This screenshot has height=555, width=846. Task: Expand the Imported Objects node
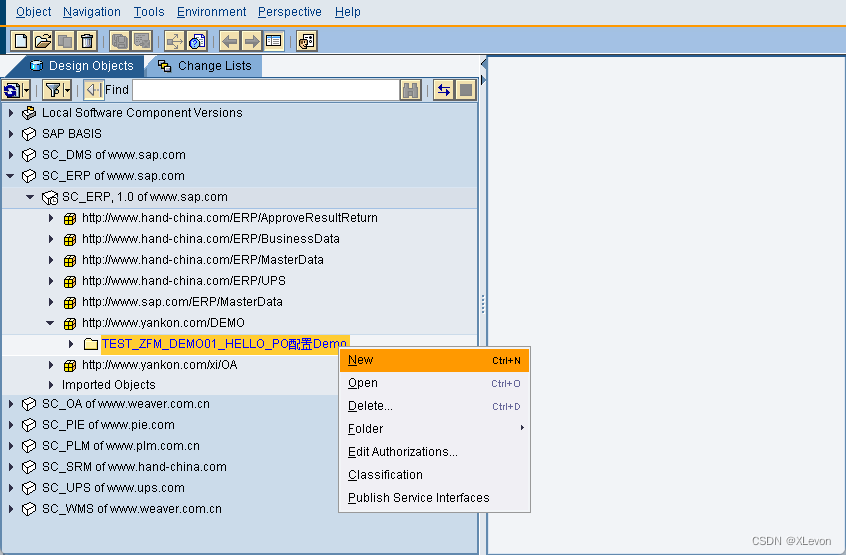coord(51,385)
